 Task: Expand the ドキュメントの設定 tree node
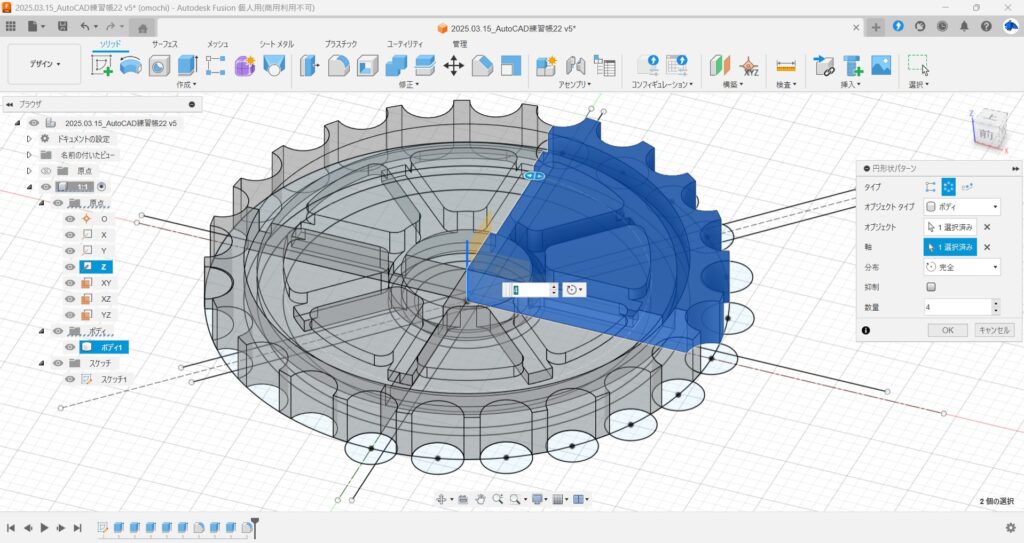(x=29, y=139)
